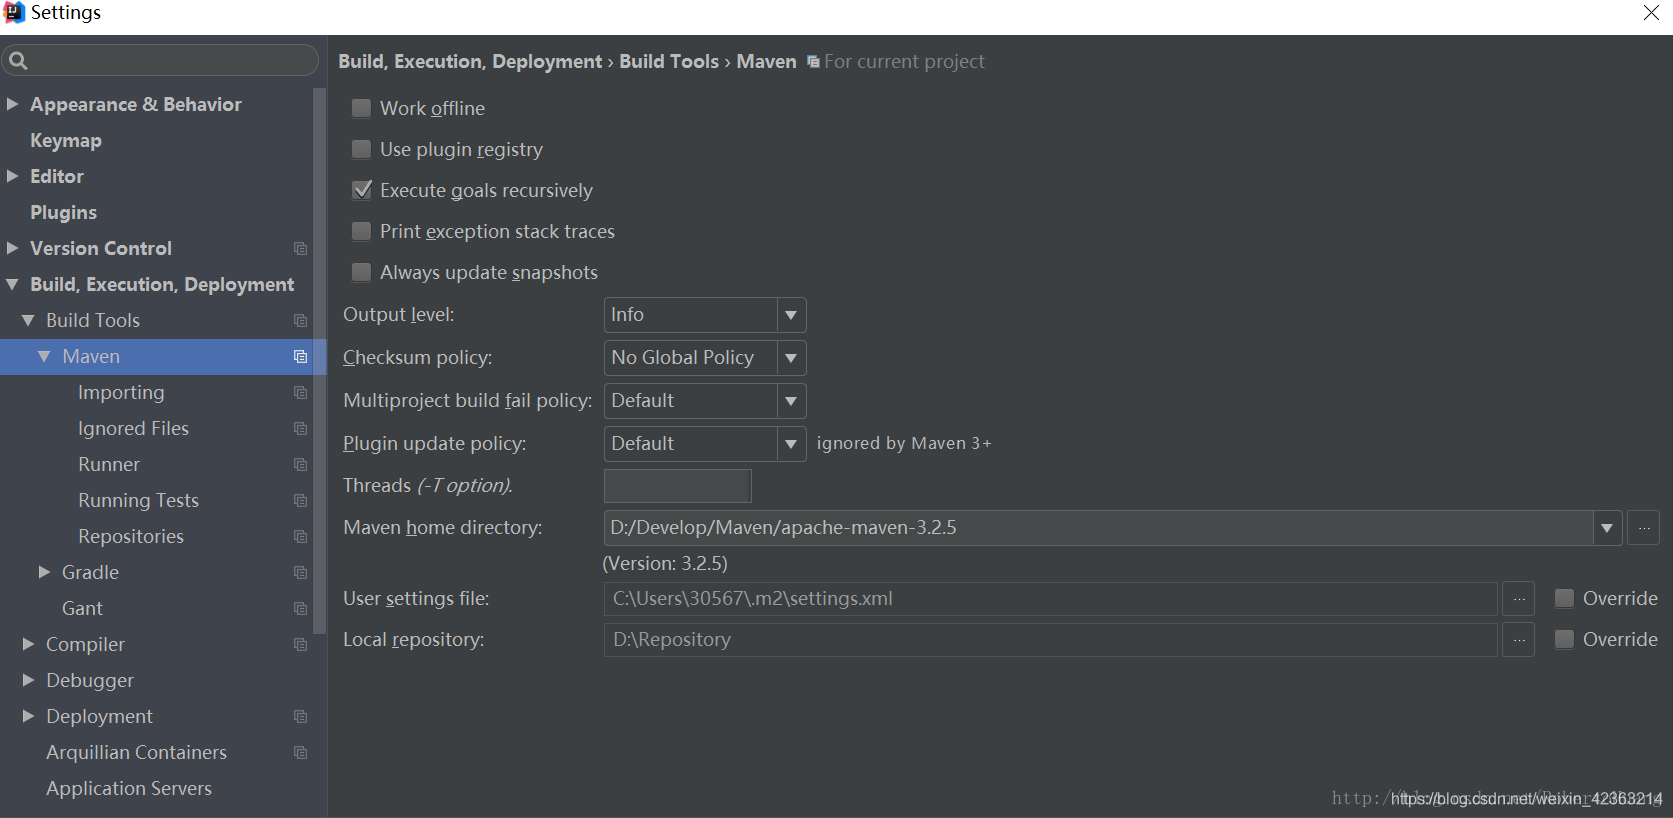Click Build Tools in the breadcrumb
The width and height of the screenshot is (1673, 818).
coord(669,61)
